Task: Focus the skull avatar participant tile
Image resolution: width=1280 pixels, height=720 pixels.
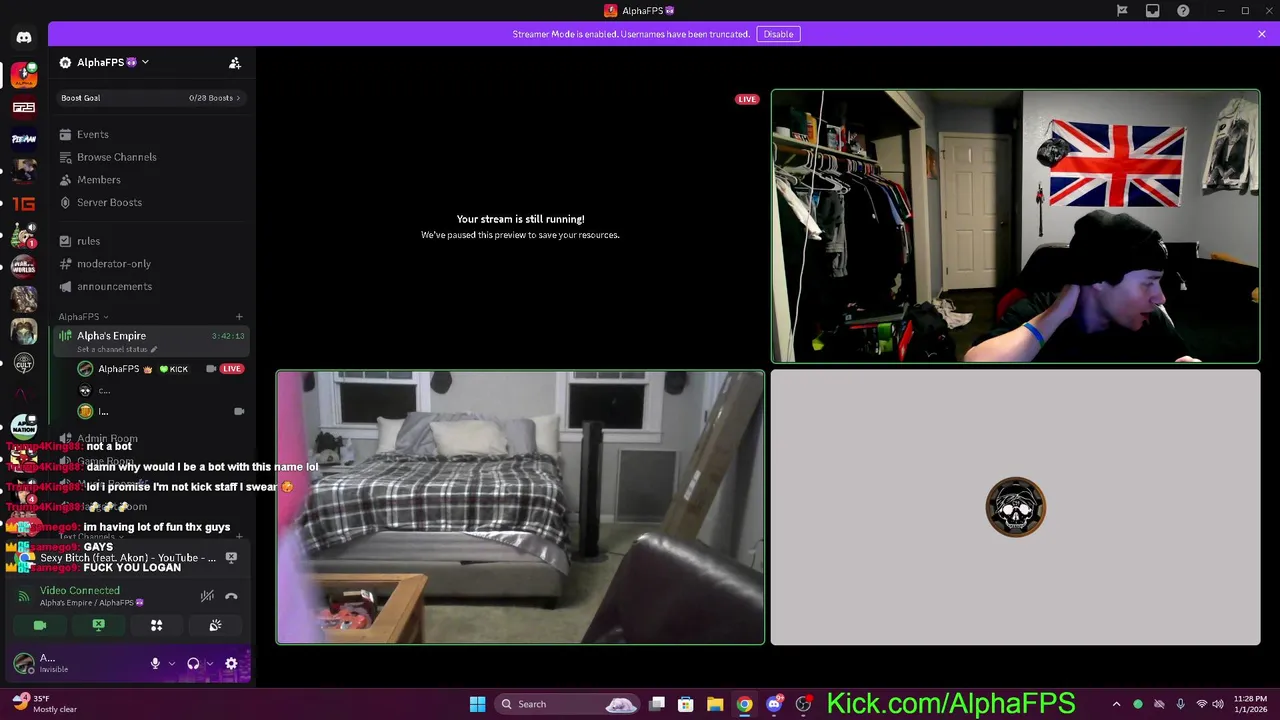Action: (x=1016, y=508)
